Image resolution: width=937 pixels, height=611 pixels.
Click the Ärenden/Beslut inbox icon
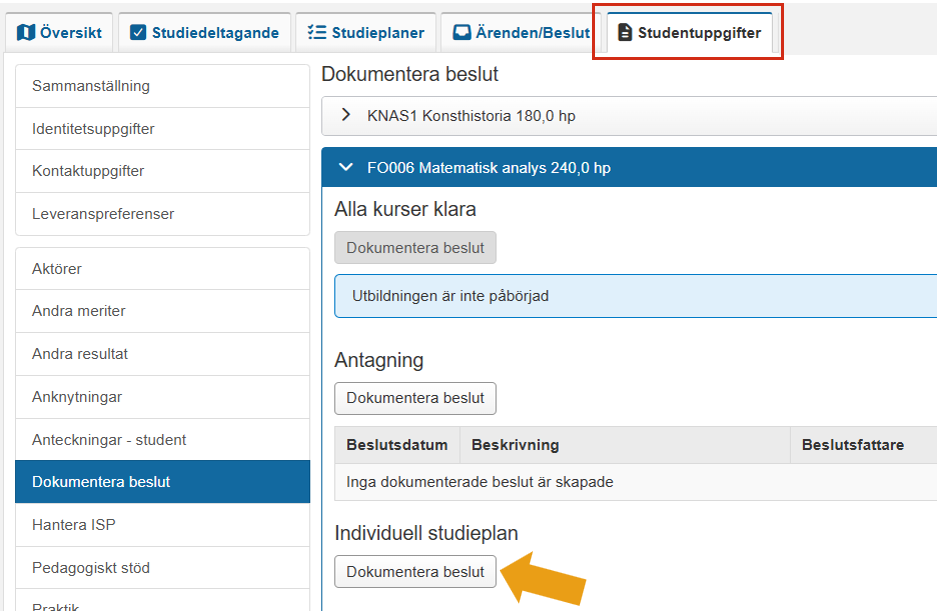(462, 32)
